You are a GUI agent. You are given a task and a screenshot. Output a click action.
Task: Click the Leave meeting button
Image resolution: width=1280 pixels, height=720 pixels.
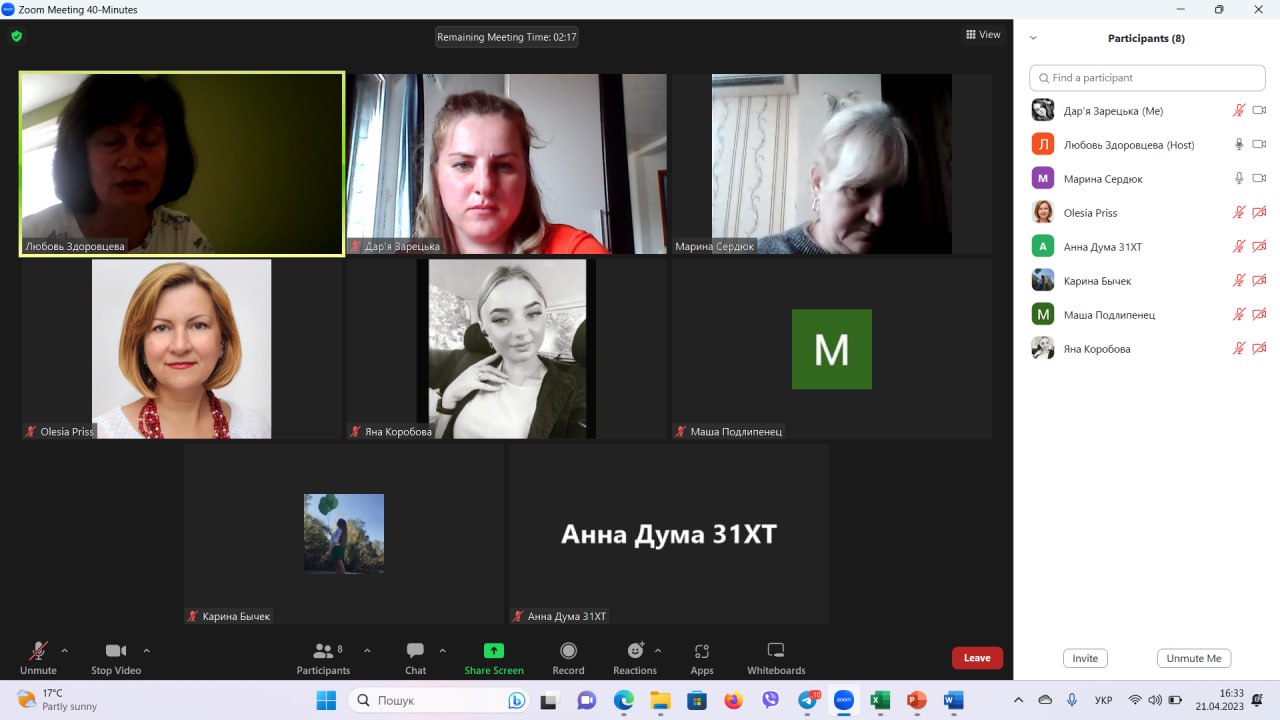[x=977, y=658]
